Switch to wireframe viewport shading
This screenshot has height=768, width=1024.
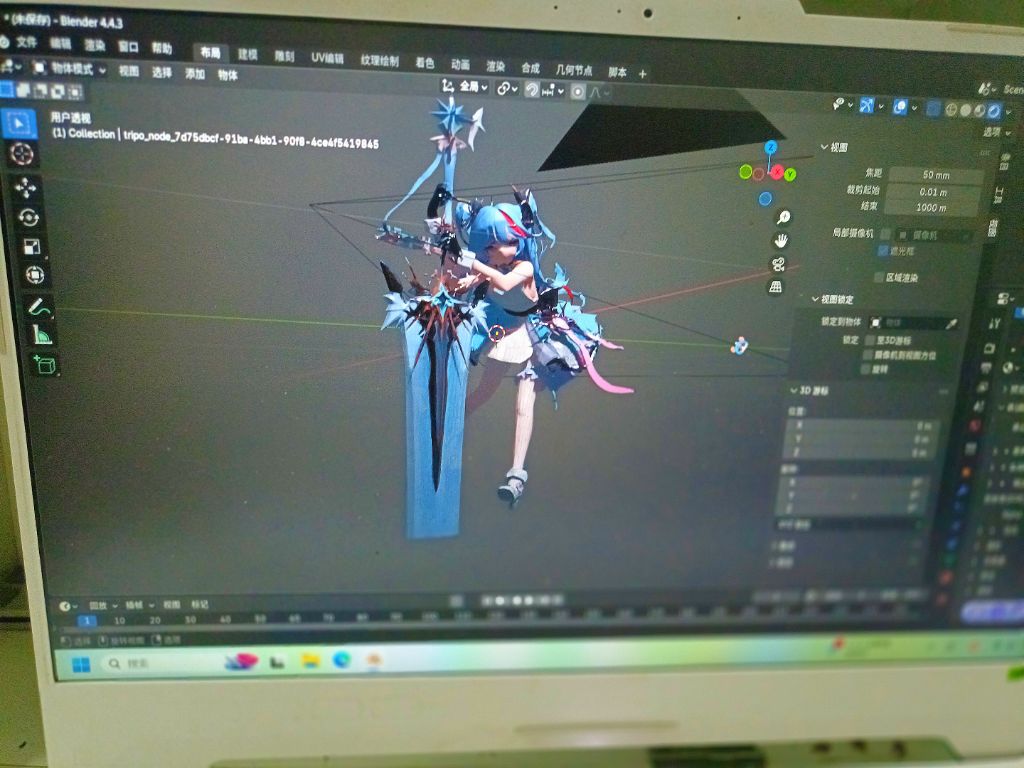pos(951,110)
